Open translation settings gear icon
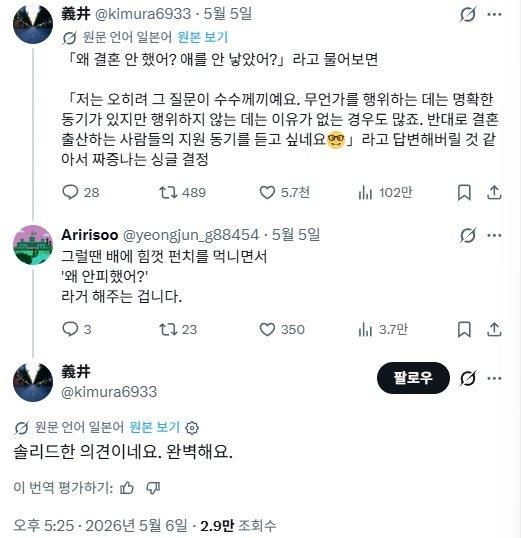This screenshot has height=538, width=521. pos(192,428)
